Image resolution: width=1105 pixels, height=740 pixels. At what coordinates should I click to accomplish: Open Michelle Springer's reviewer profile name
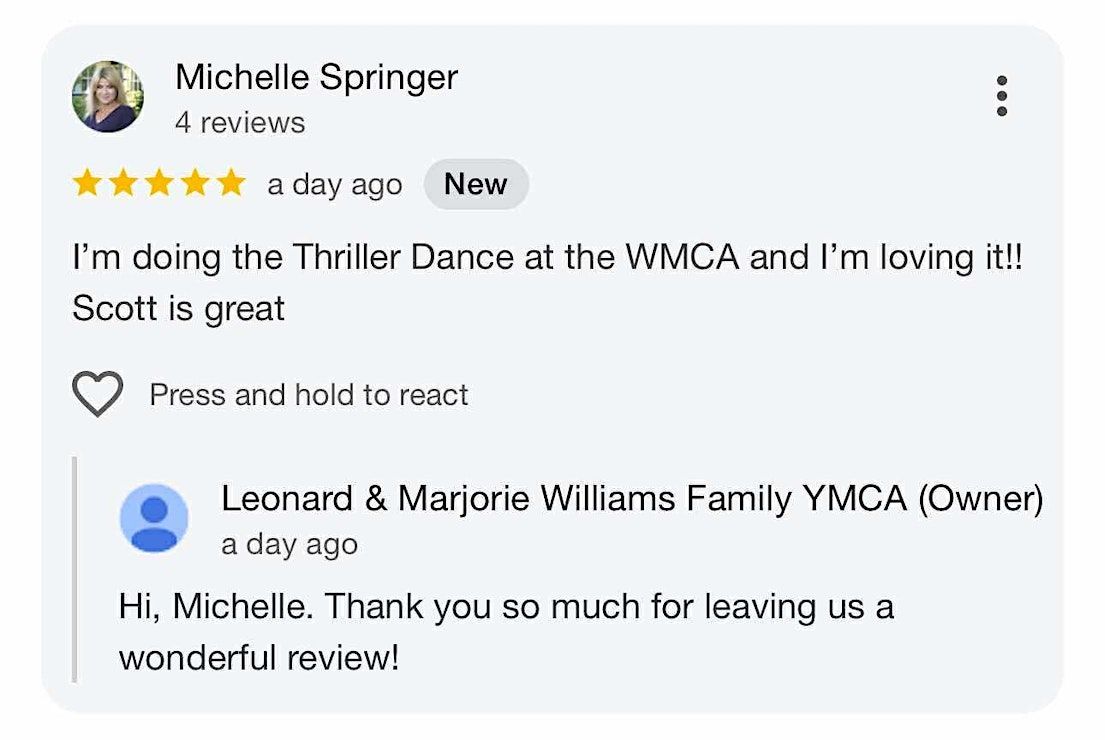[316, 77]
